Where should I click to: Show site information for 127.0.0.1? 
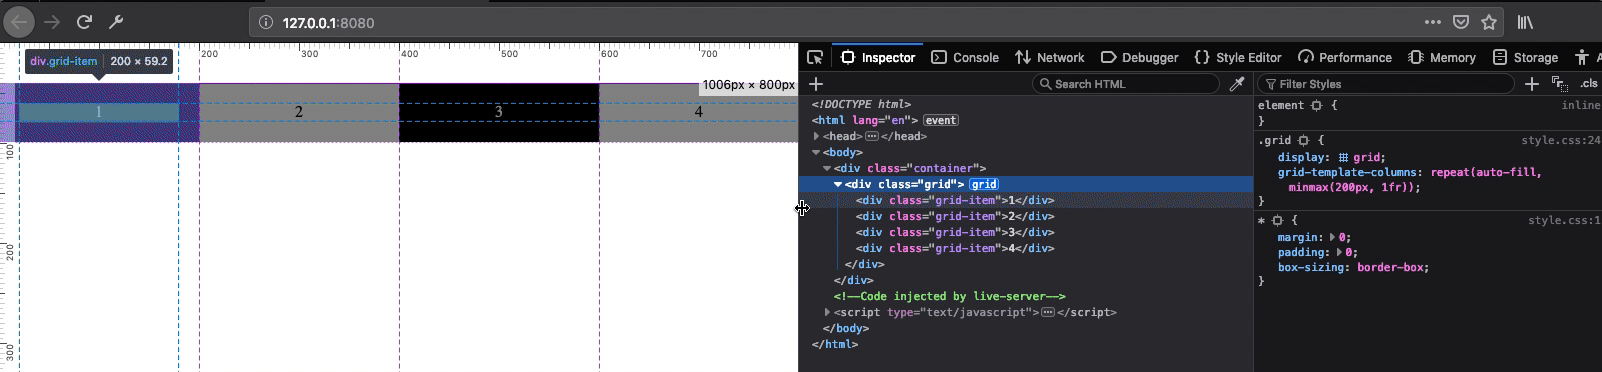265,22
